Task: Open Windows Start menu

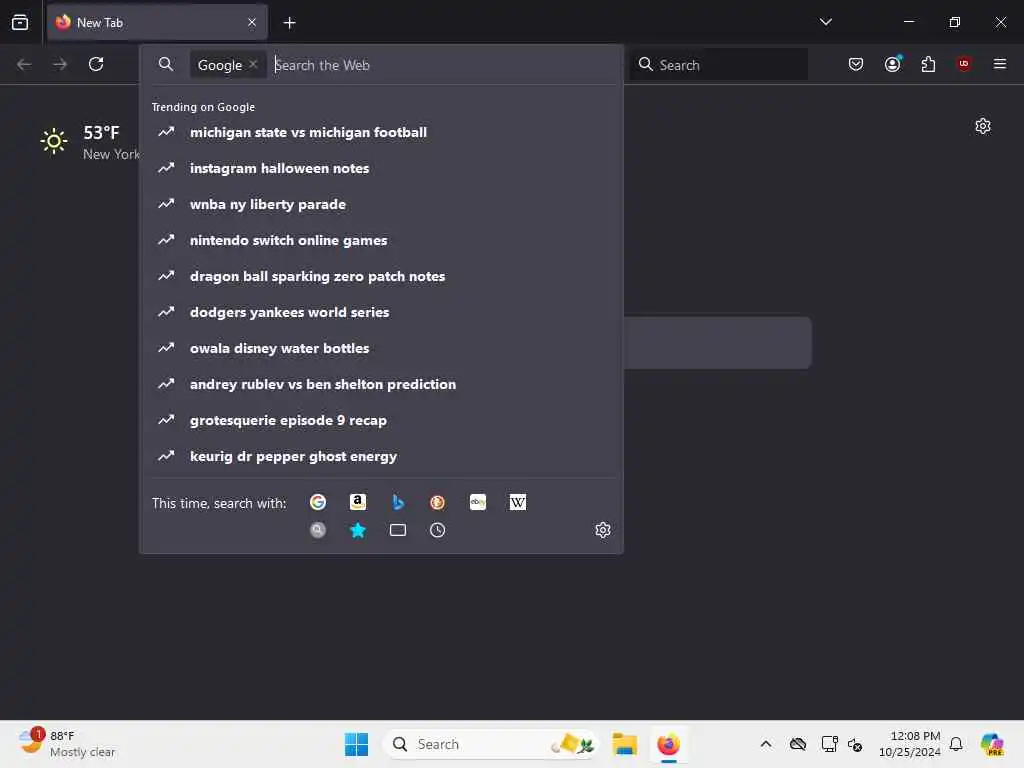Action: (356, 744)
